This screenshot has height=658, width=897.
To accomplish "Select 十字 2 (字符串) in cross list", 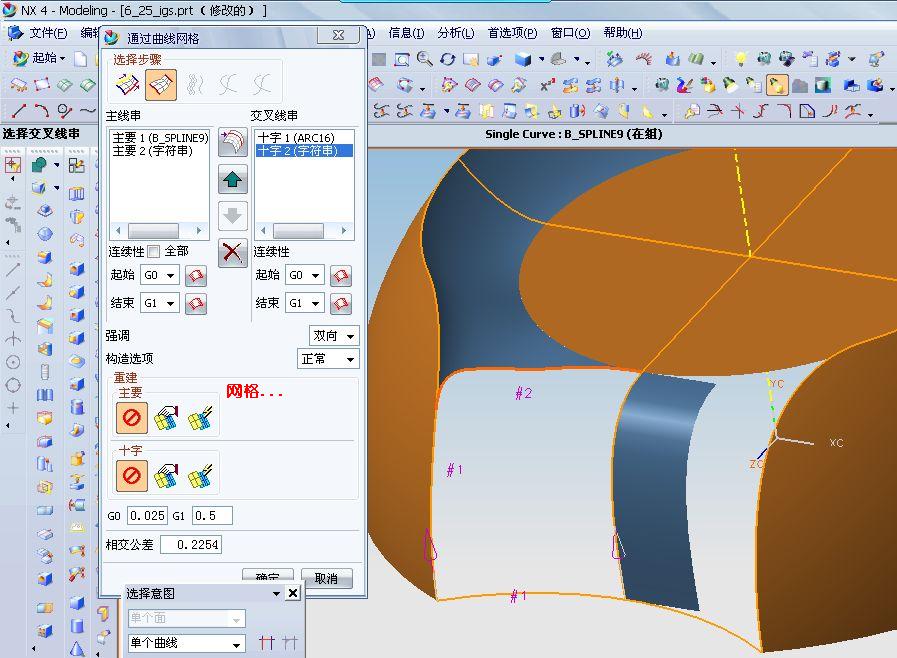I will 304,151.
